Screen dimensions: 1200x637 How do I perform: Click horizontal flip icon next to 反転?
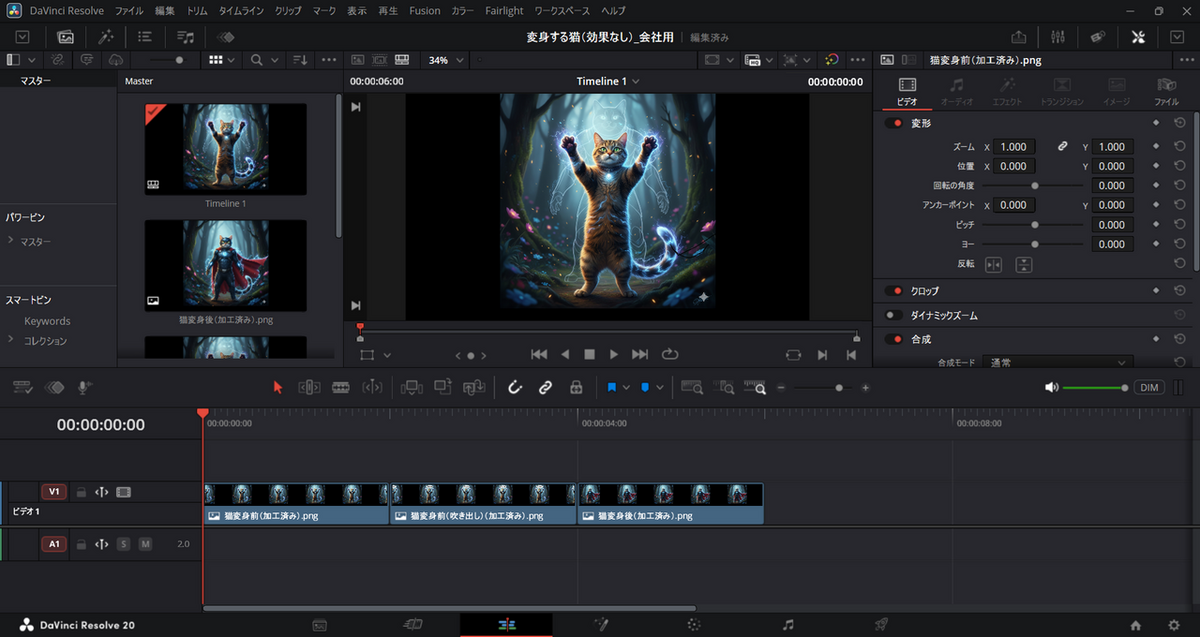[x=993, y=265]
